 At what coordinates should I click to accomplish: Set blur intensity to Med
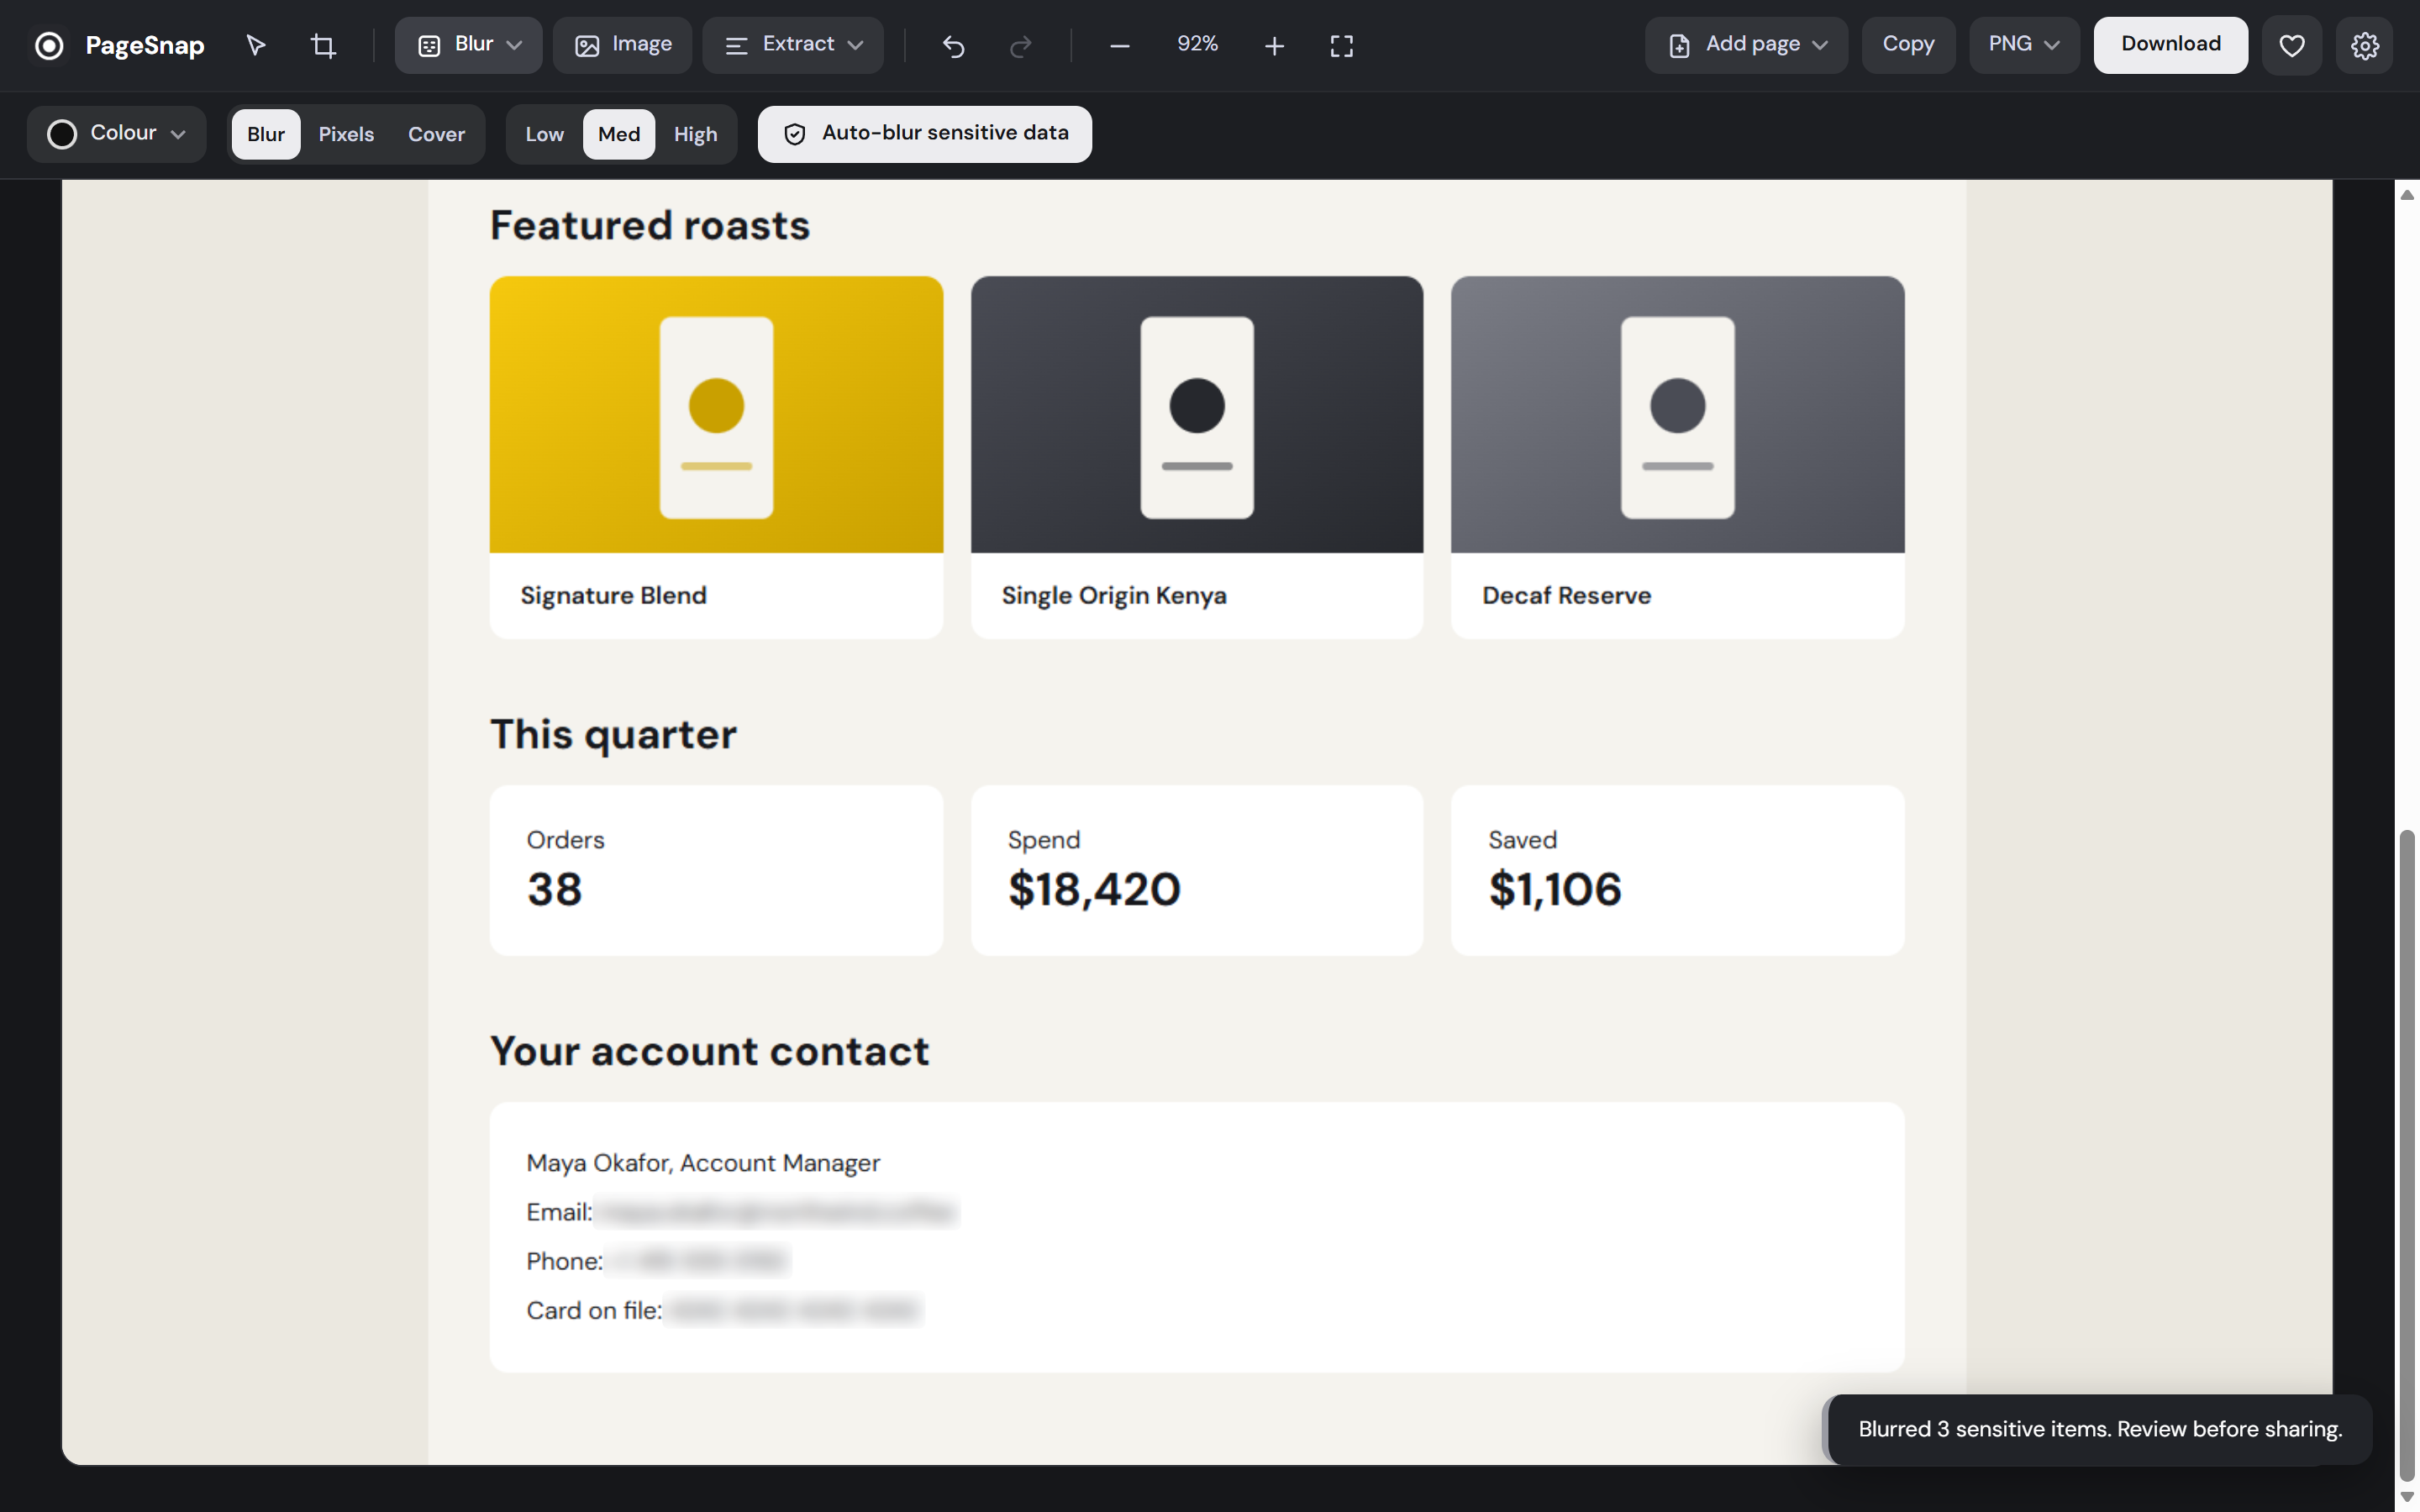619,134
